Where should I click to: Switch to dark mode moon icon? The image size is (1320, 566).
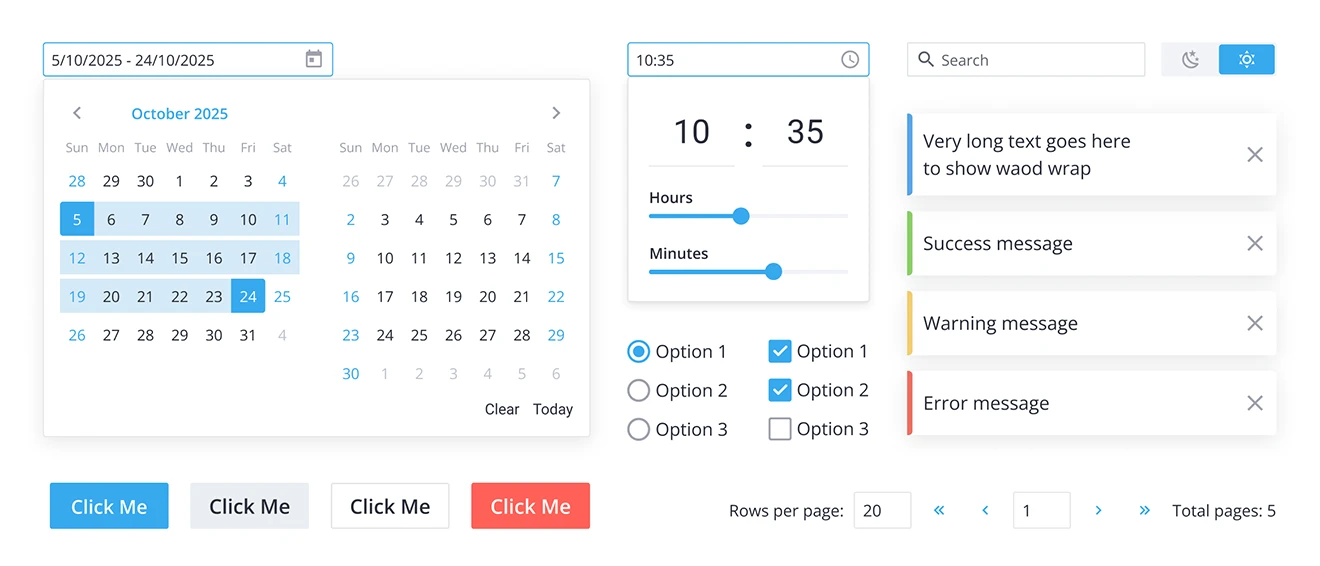(1190, 60)
